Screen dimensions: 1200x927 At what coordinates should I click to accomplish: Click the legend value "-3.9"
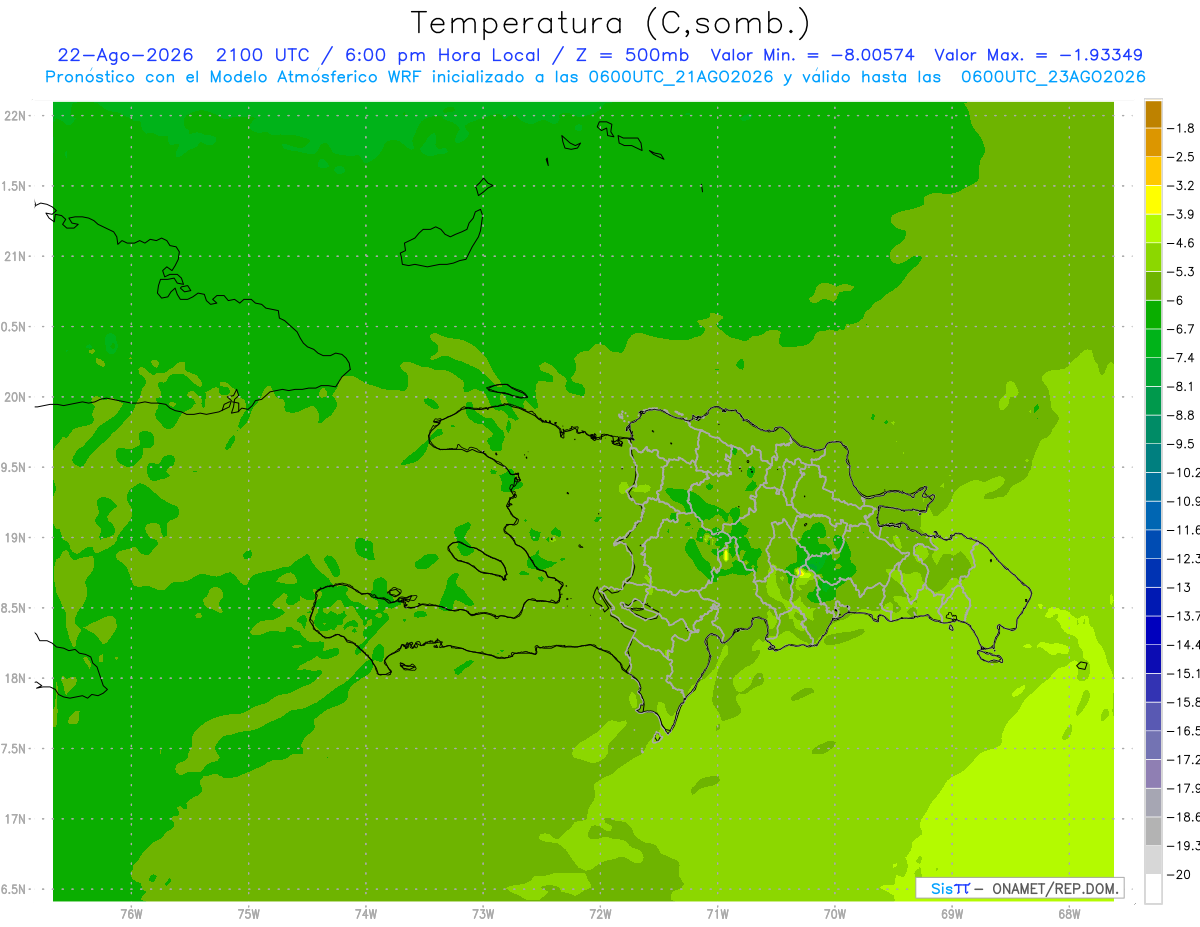pyautogui.click(x=1181, y=214)
